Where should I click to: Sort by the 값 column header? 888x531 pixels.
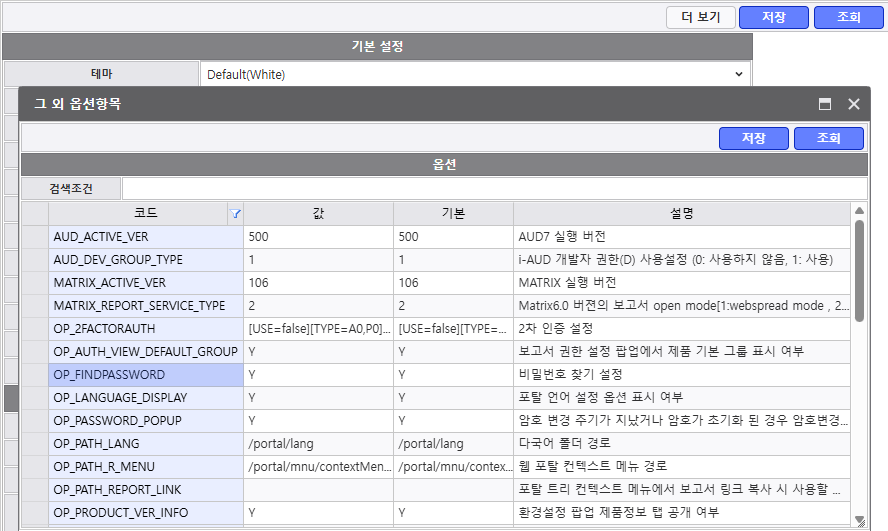318,214
